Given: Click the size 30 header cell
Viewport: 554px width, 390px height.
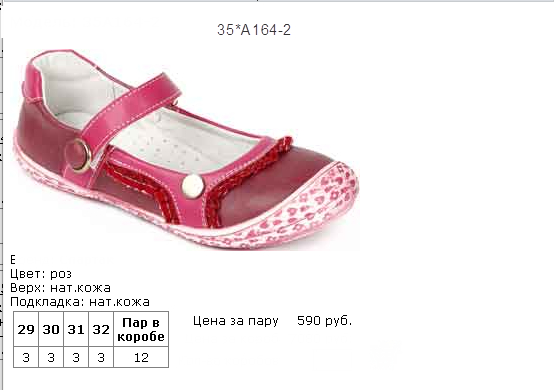Looking at the screenshot, I should pos(51,329).
